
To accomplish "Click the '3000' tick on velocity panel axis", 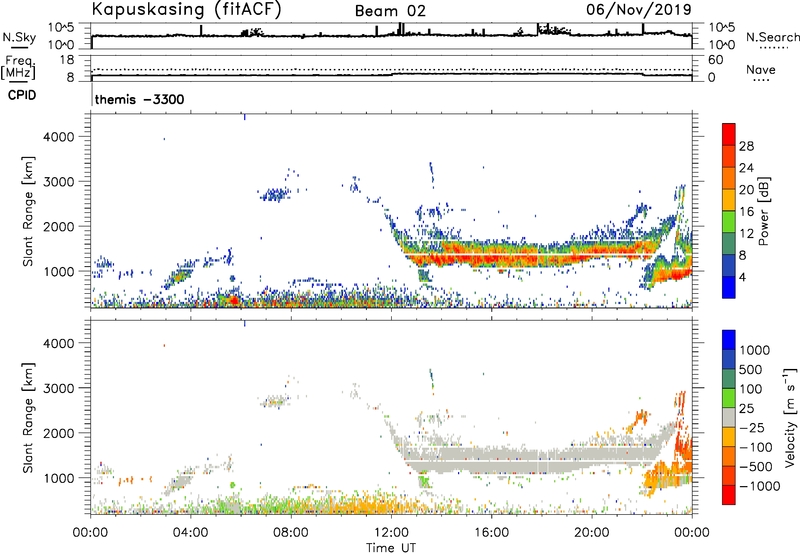I will tap(59, 388).
